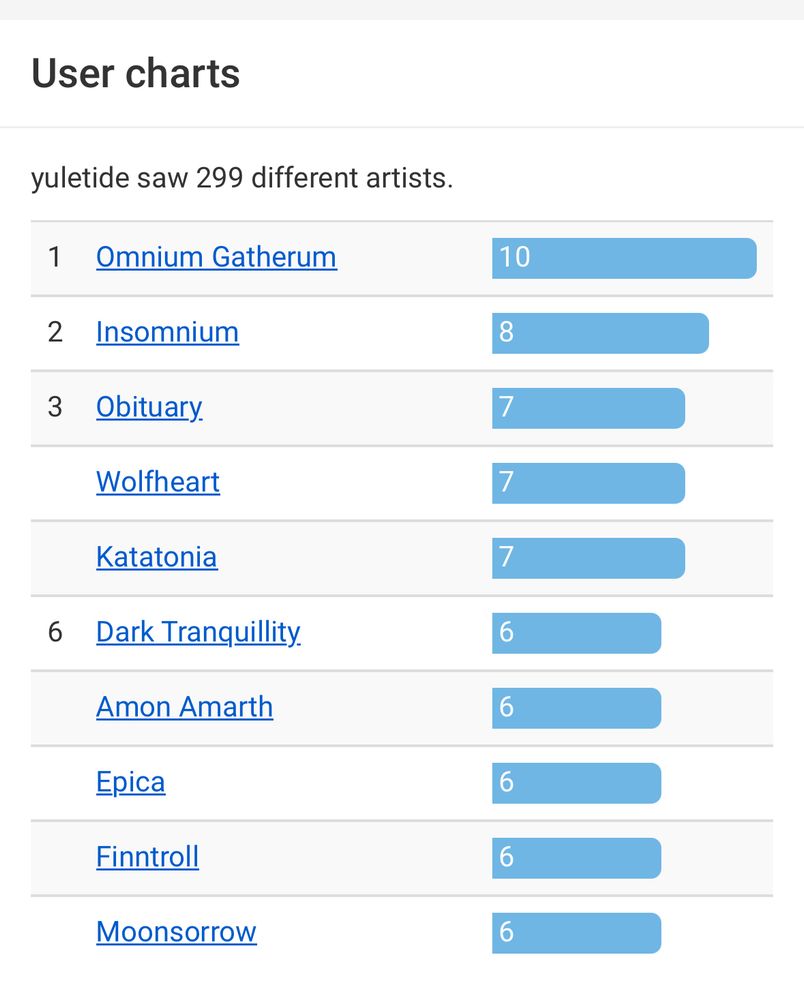Click the rank number 1 cell

55,258
